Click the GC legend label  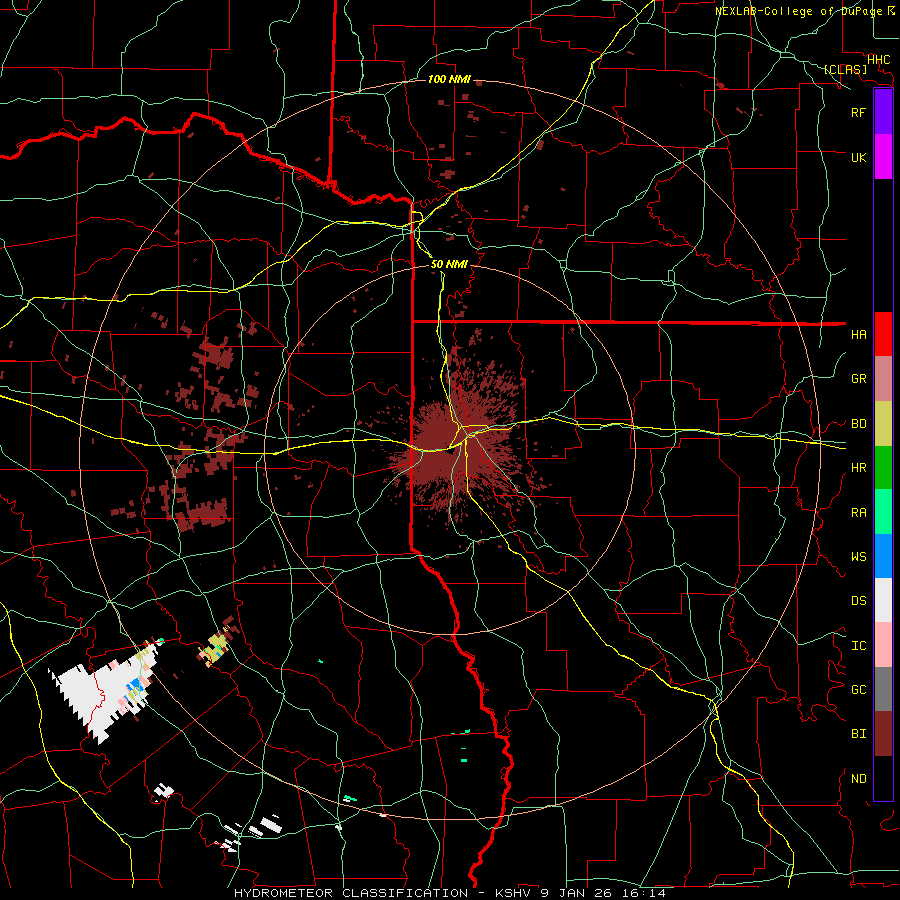point(858,689)
